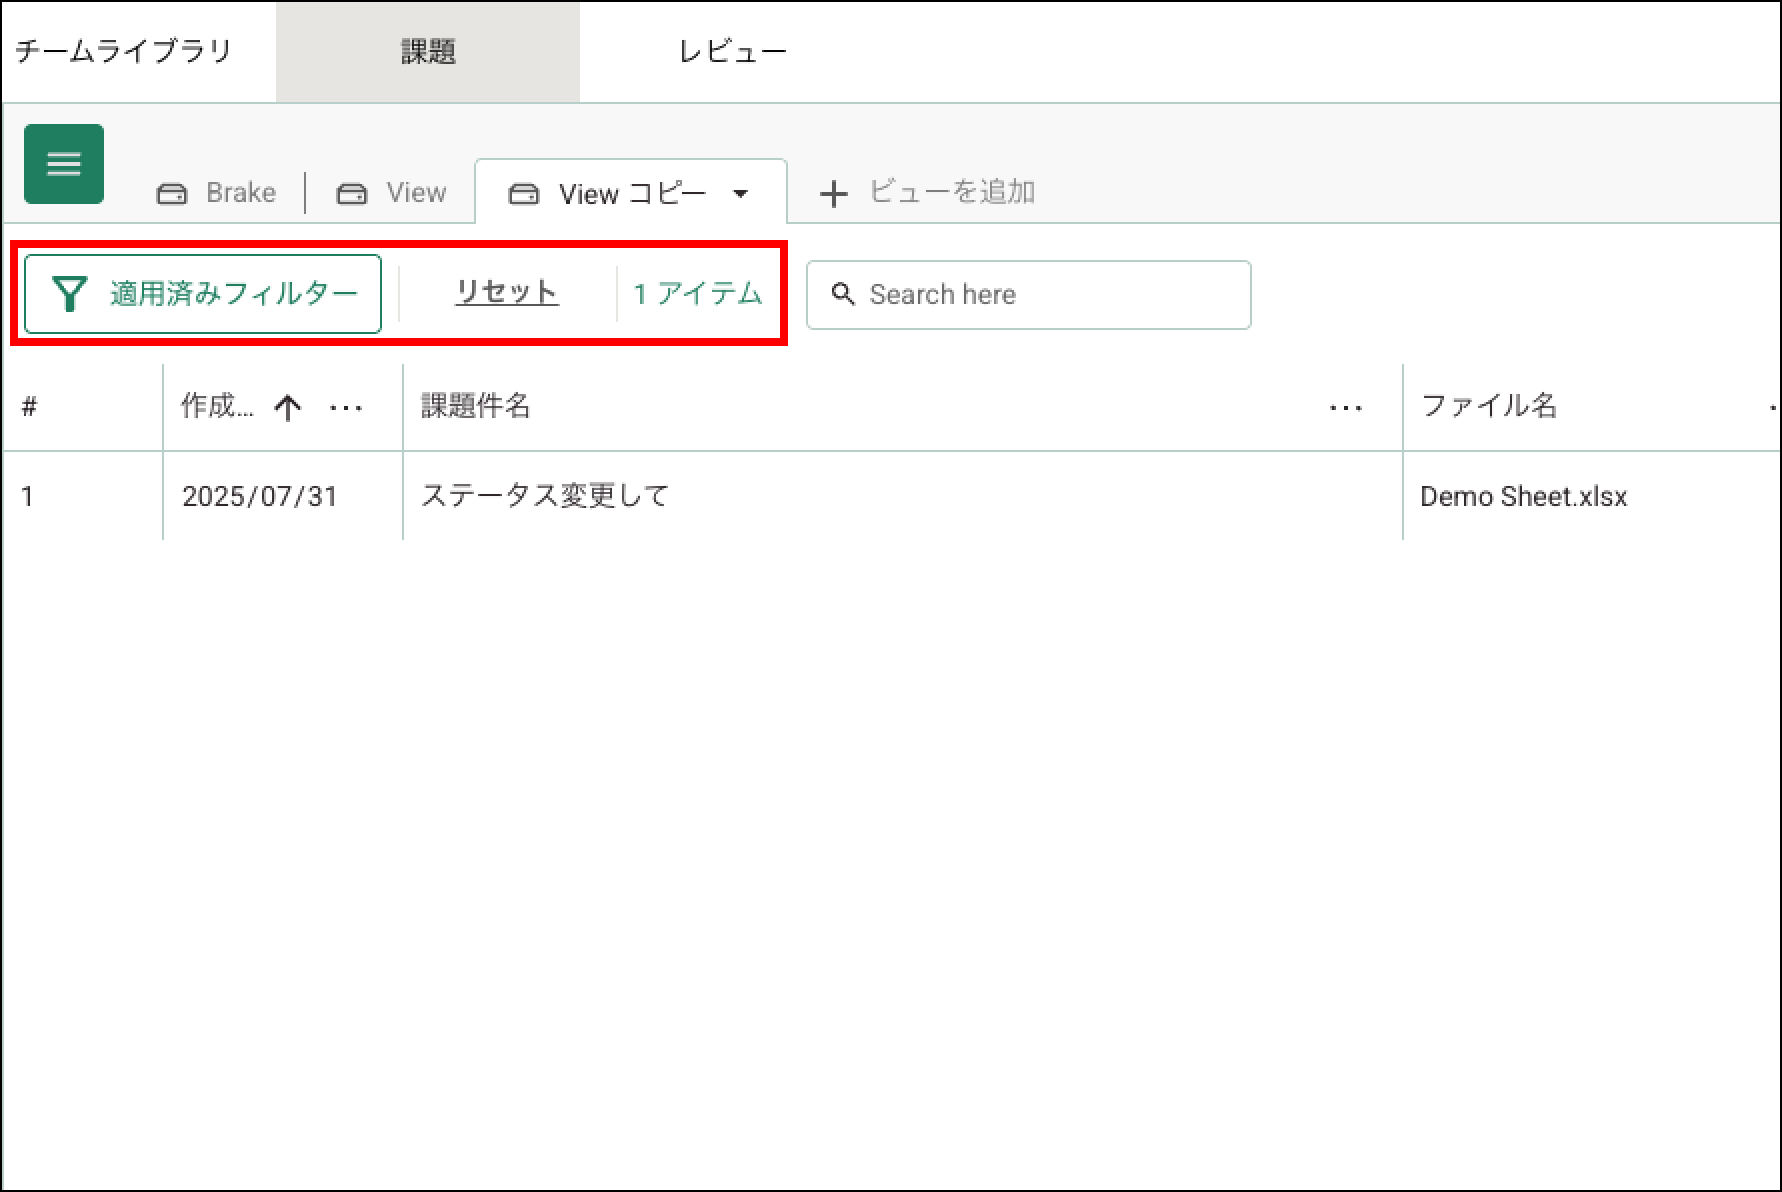Screen dimensions: 1782x1192
Task: Go to the レビュー tab
Action: coord(732,51)
